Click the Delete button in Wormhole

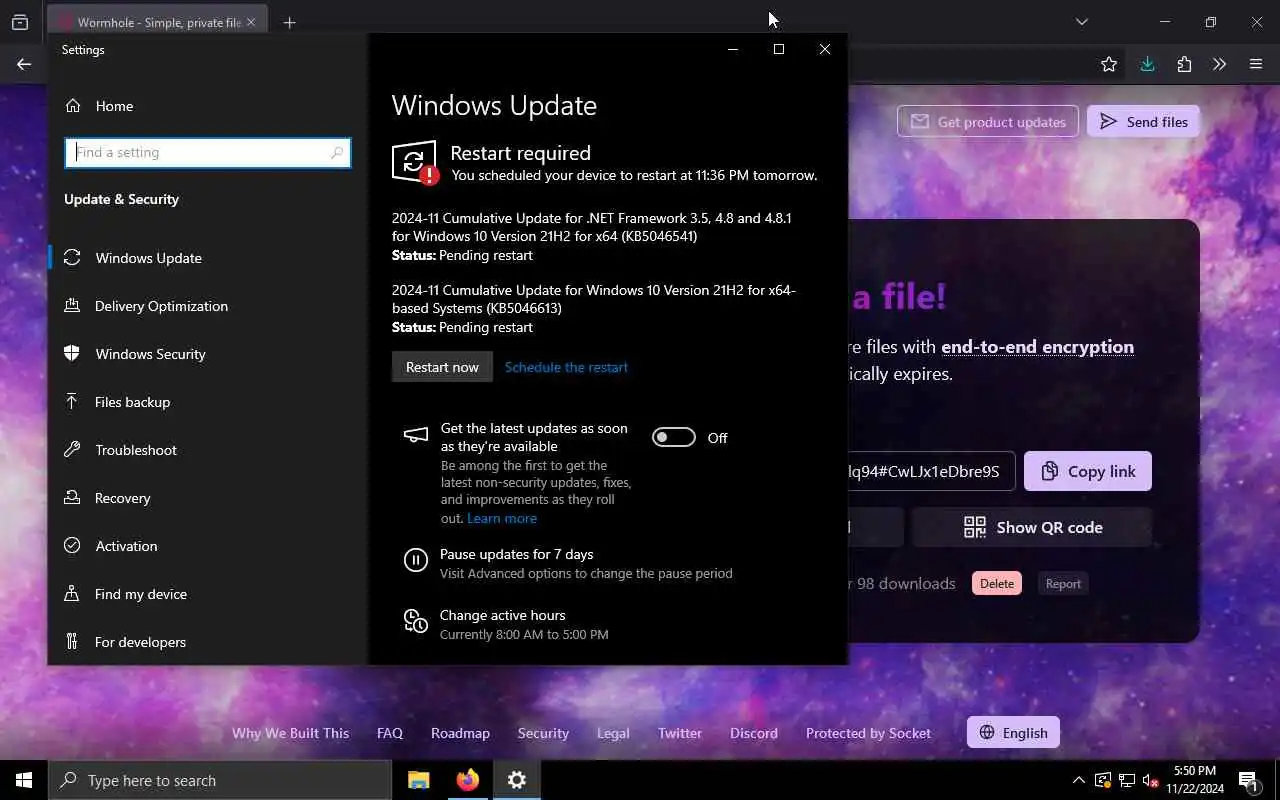click(x=997, y=584)
